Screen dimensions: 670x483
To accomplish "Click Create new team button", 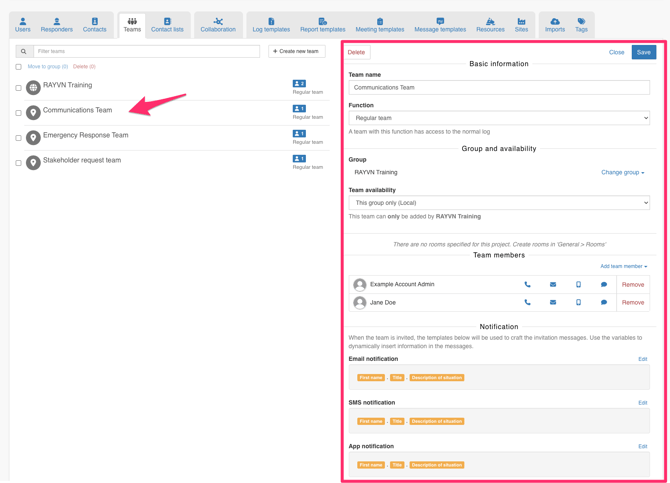I will click(297, 51).
